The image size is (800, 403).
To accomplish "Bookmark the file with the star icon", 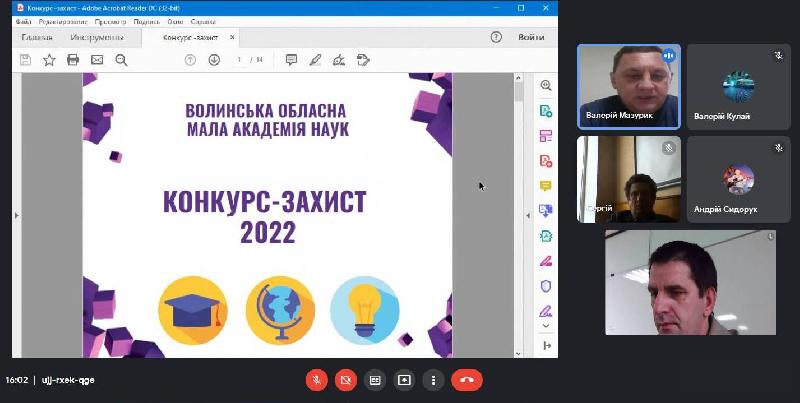I will 49,60.
